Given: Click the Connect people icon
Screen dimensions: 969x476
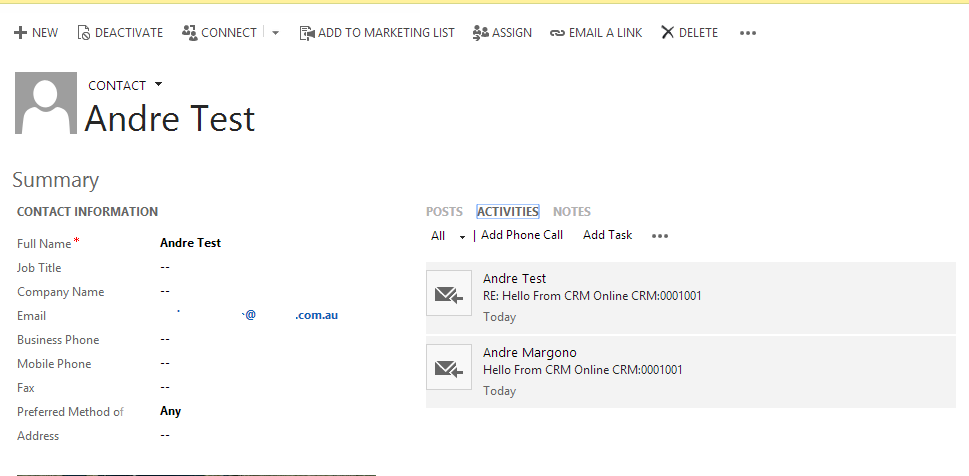Looking at the screenshot, I should click(x=189, y=33).
